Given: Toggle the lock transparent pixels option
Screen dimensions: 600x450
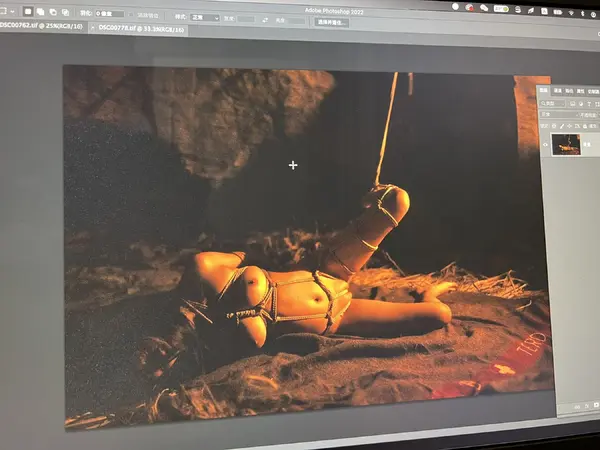Looking at the screenshot, I should pyautogui.click(x=553, y=125).
